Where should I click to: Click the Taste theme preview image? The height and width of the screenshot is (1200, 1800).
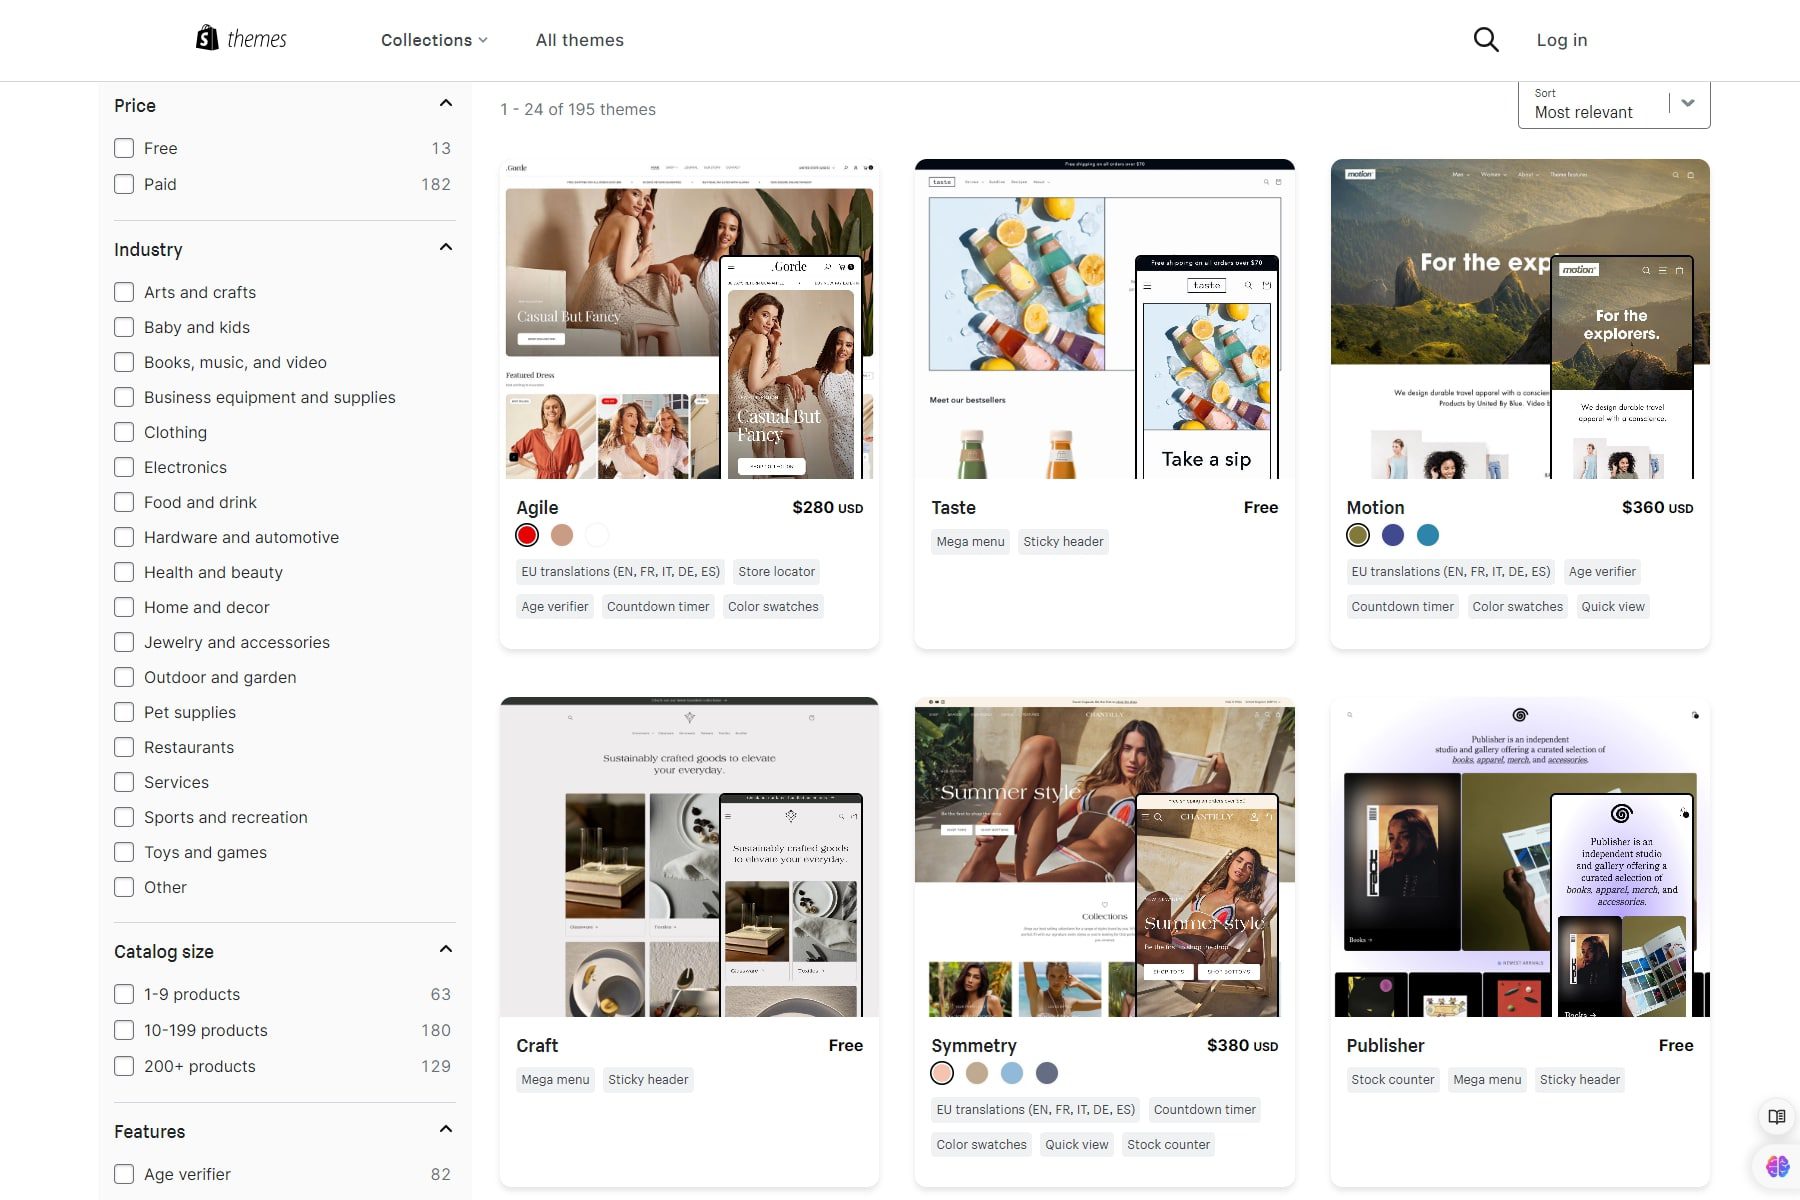click(1103, 320)
